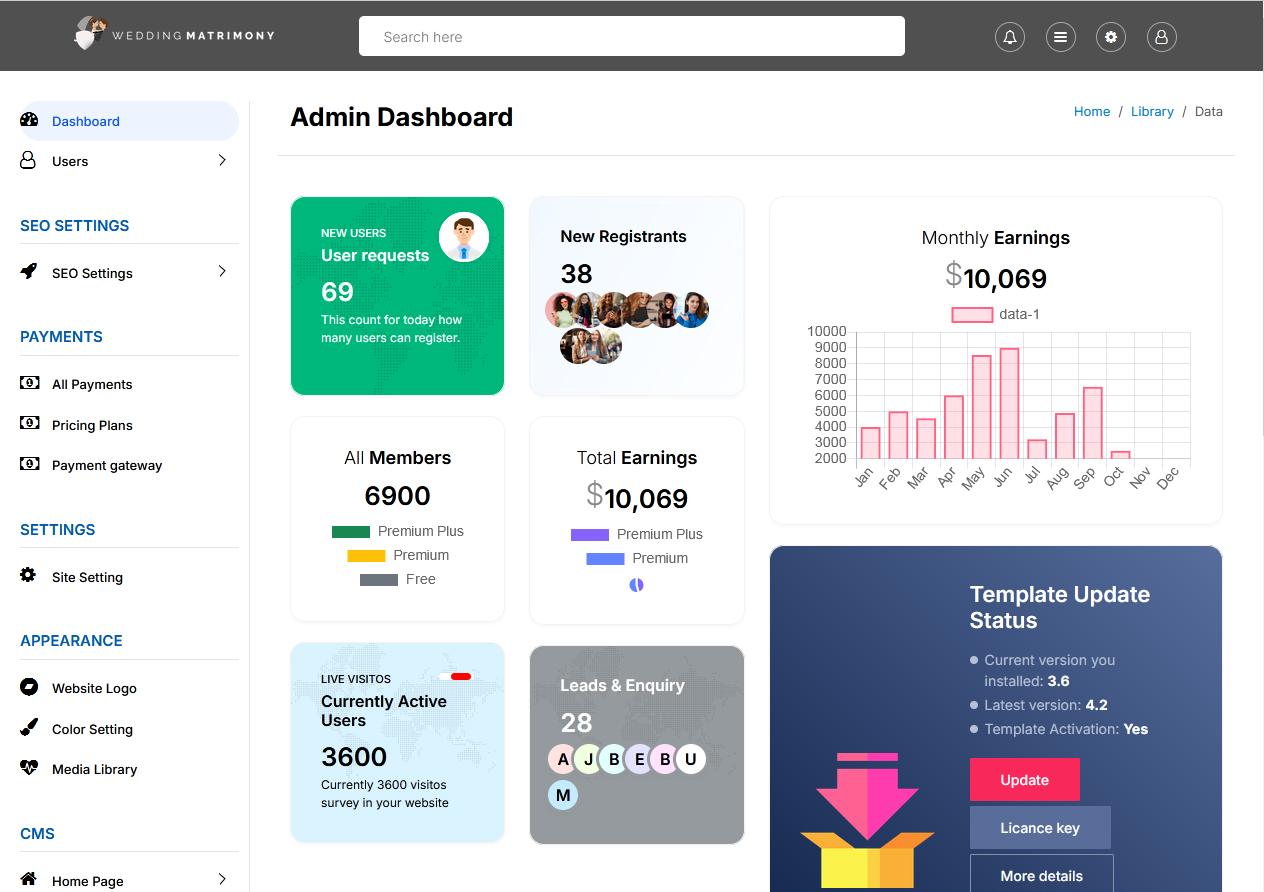Screen dimensions: 1264x892
Task: Expand the Users submenu chevron
Action: pos(222,160)
